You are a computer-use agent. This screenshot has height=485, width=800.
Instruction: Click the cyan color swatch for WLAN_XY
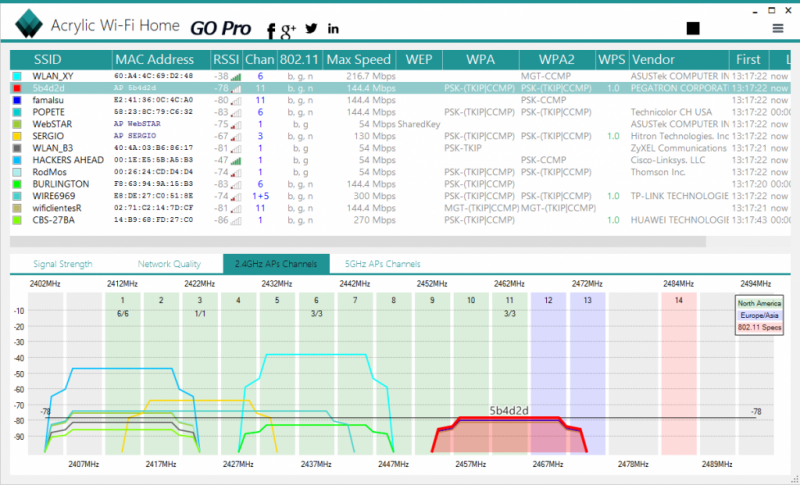[17, 76]
